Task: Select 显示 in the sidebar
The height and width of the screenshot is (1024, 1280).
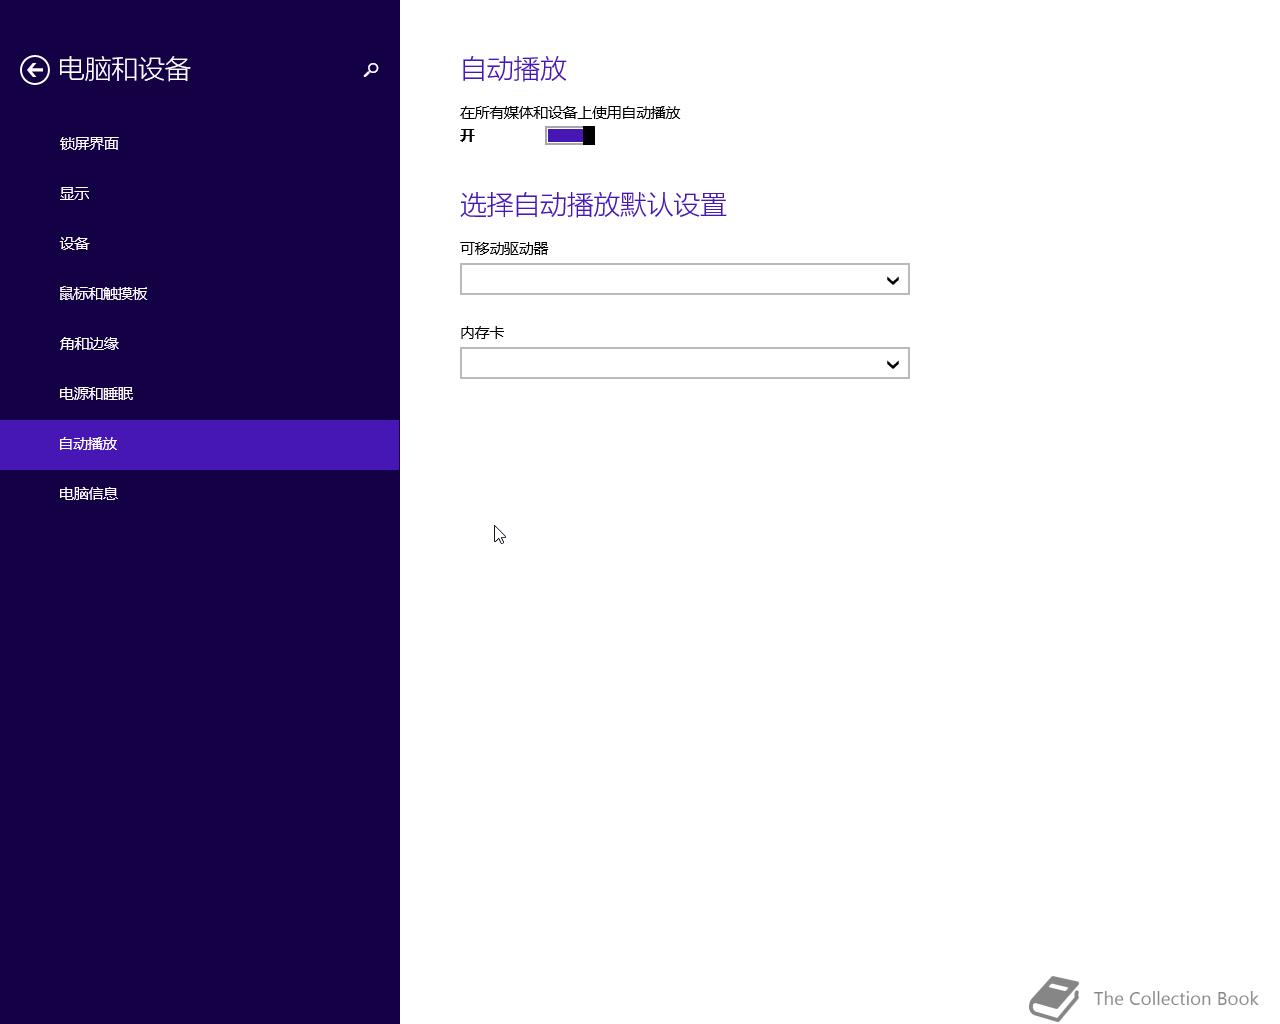Action: coord(200,194)
